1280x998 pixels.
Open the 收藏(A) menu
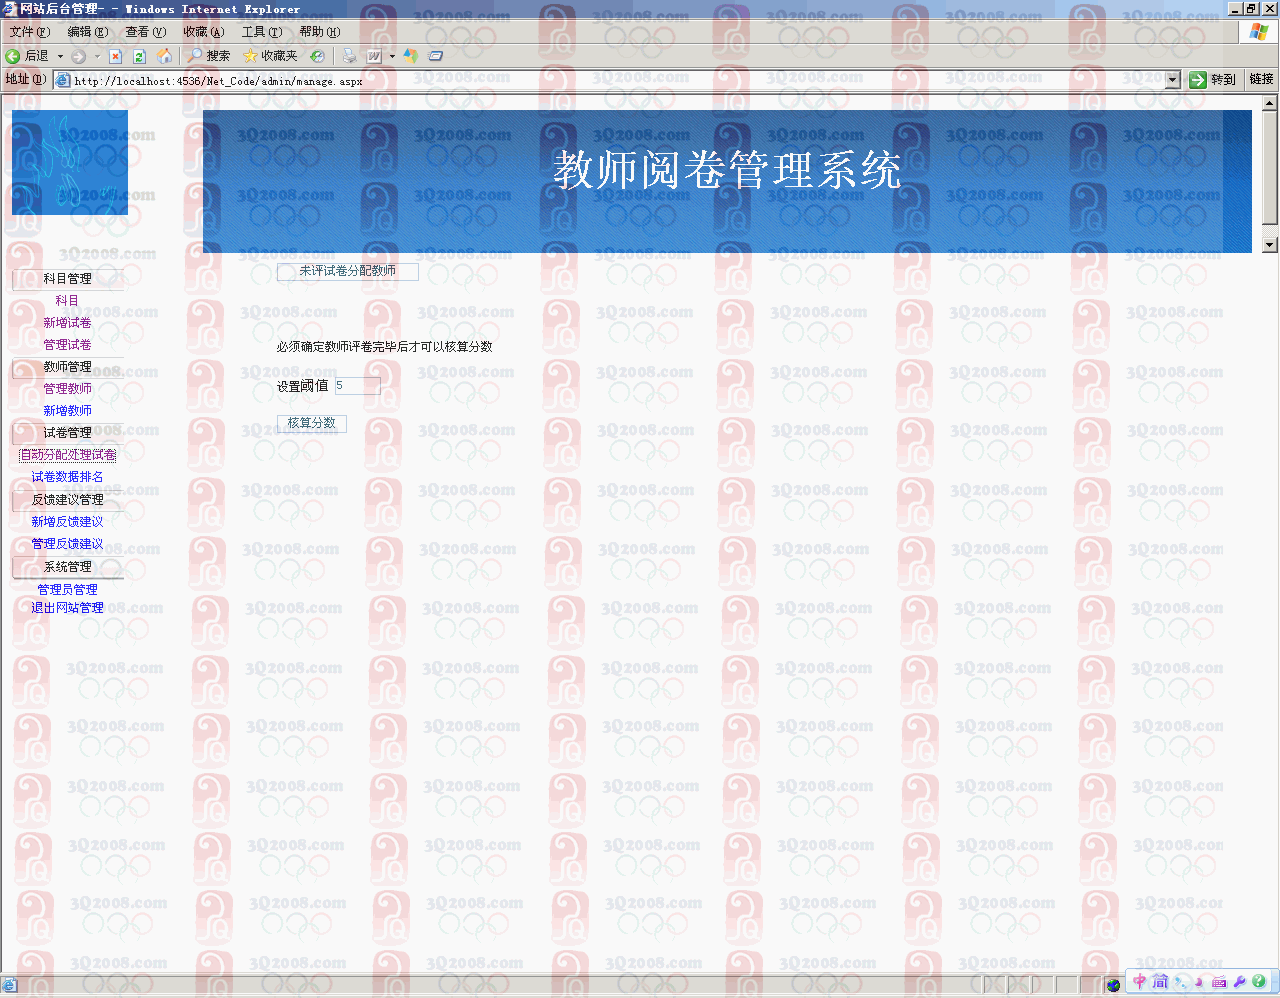tap(204, 32)
